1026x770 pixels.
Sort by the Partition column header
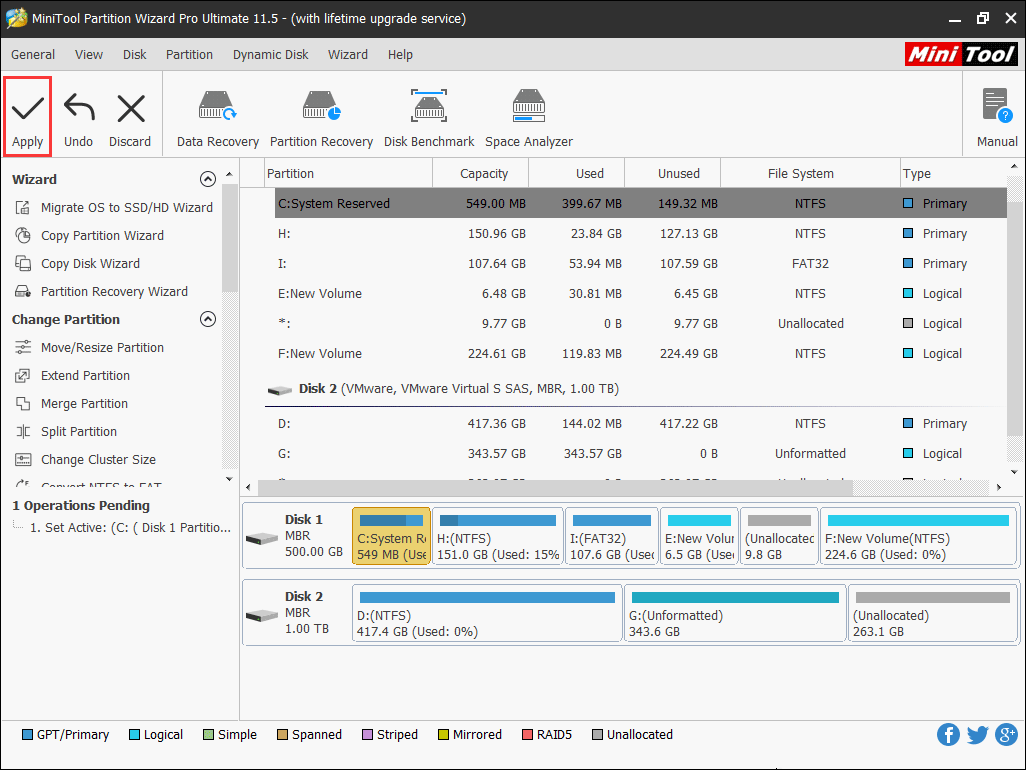coord(348,173)
